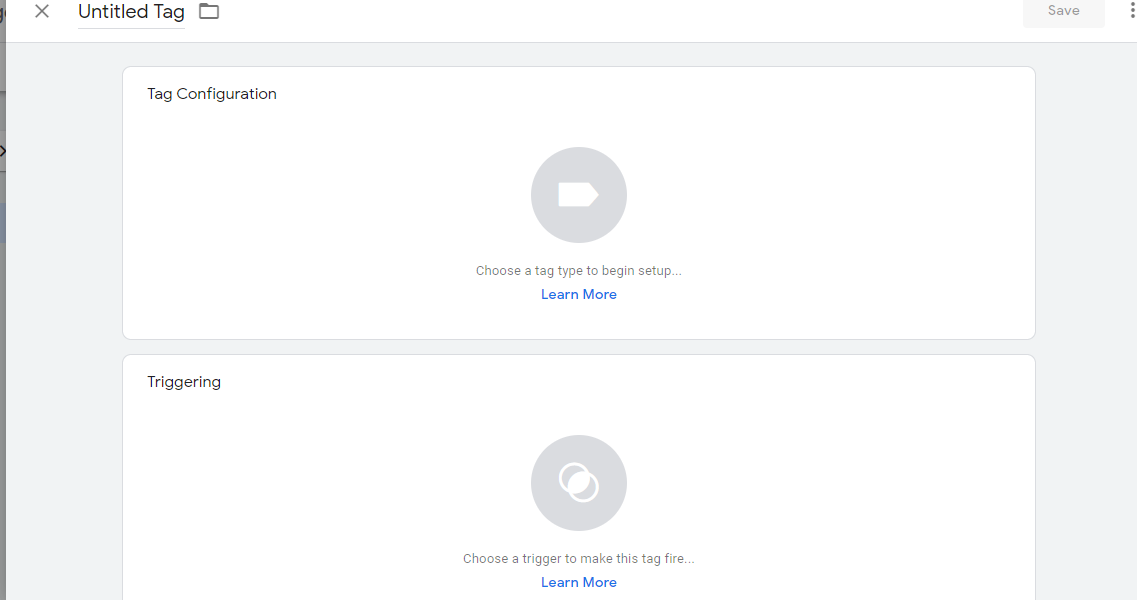This screenshot has width=1137, height=600.
Task: Click gray gap between the two cards
Action: click(x=579, y=348)
